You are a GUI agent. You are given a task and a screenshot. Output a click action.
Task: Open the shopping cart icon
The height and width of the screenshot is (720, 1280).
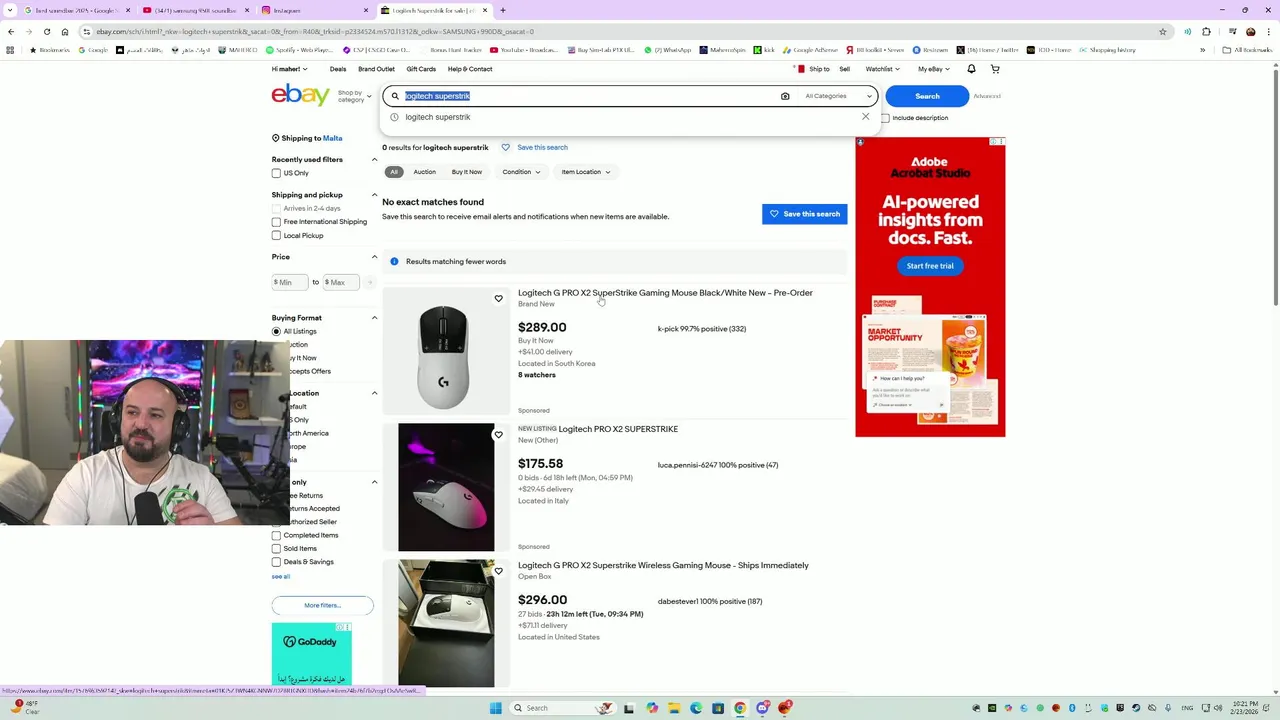point(995,69)
